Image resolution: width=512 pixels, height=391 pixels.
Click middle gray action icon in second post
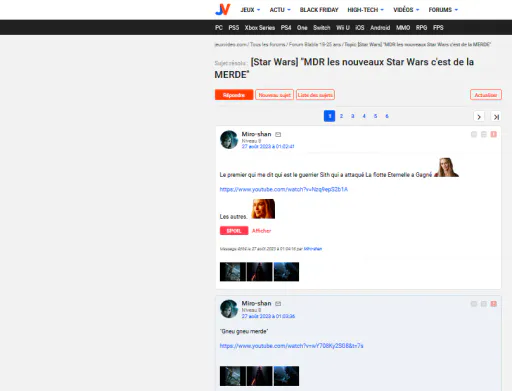click(484, 304)
